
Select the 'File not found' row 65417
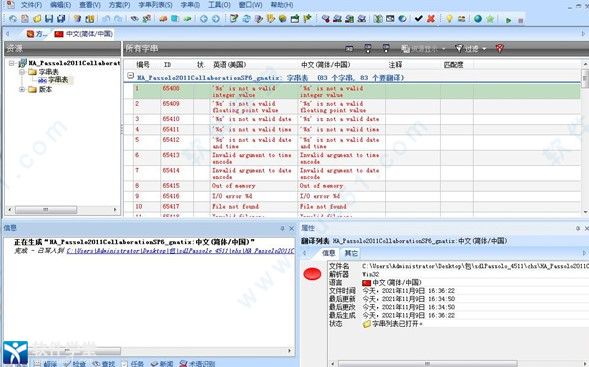point(356,207)
